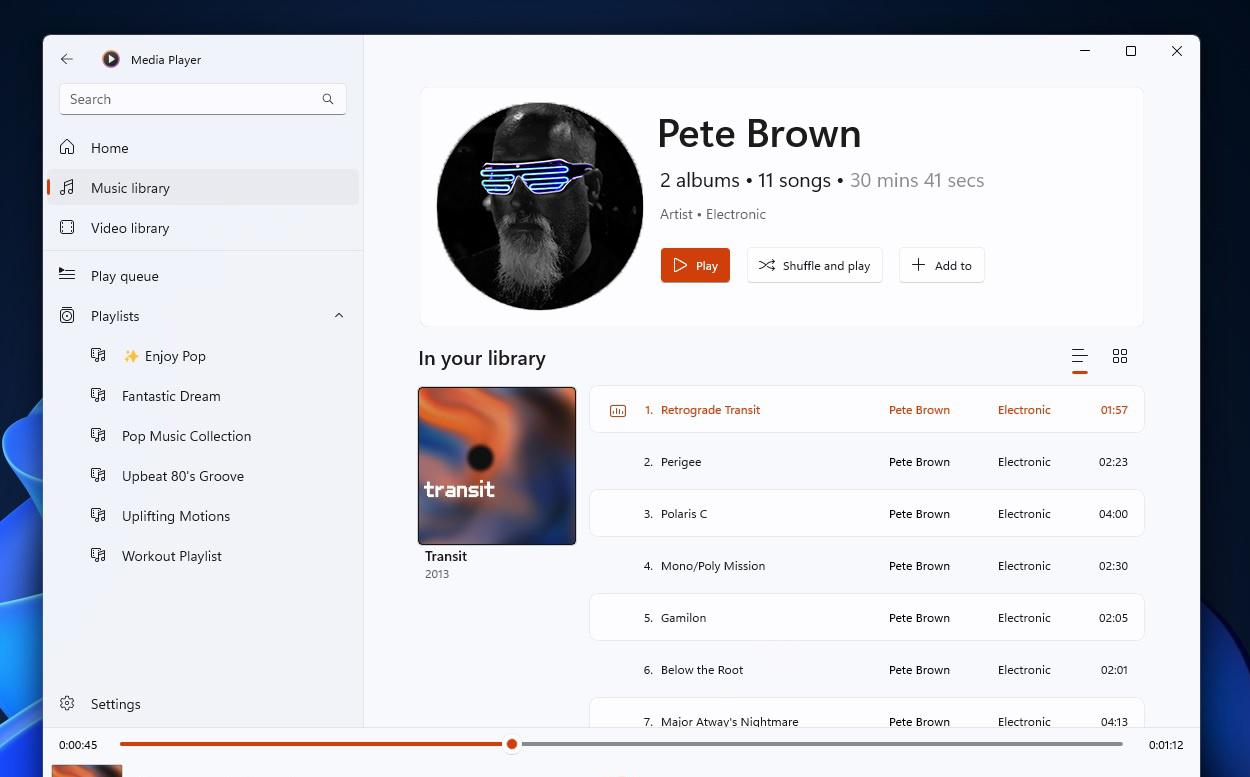The height and width of the screenshot is (777, 1250).
Task: Play all Pete Brown songs
Action: tap(695, 265)
